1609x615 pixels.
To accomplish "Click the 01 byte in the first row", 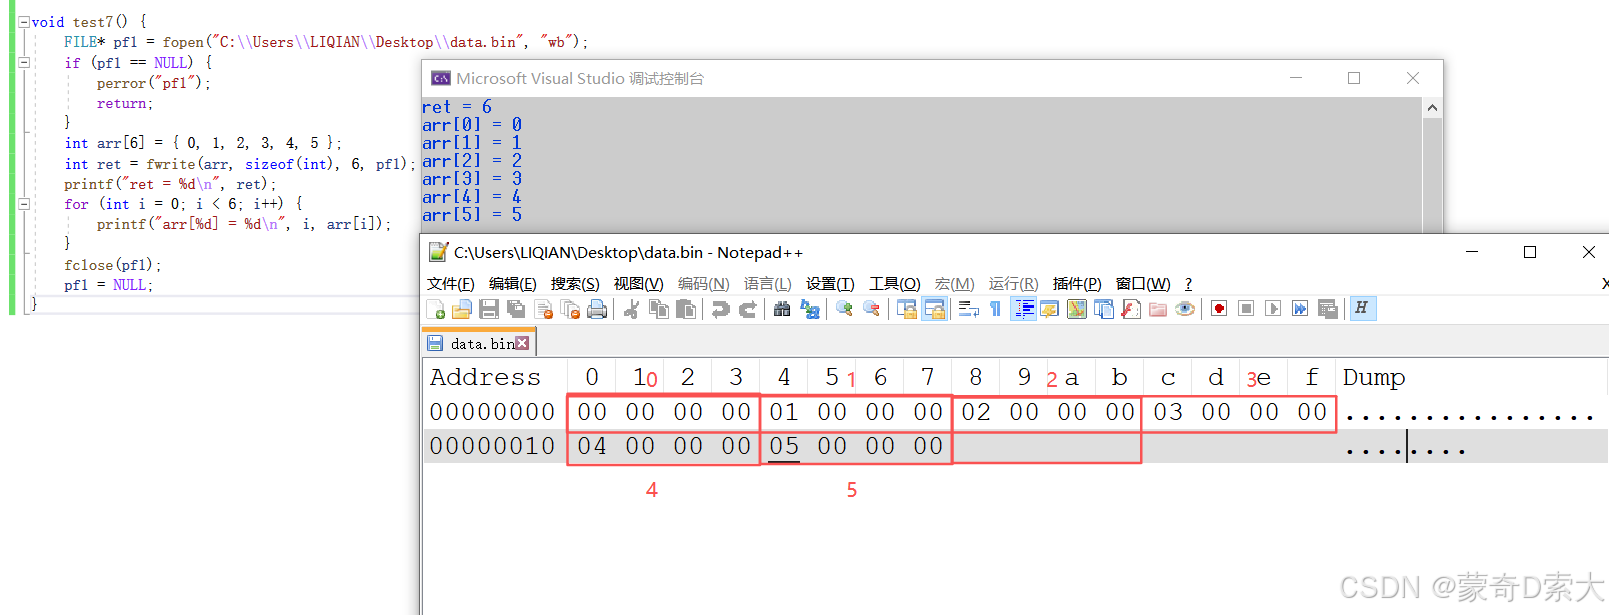I will click(784, 412).
